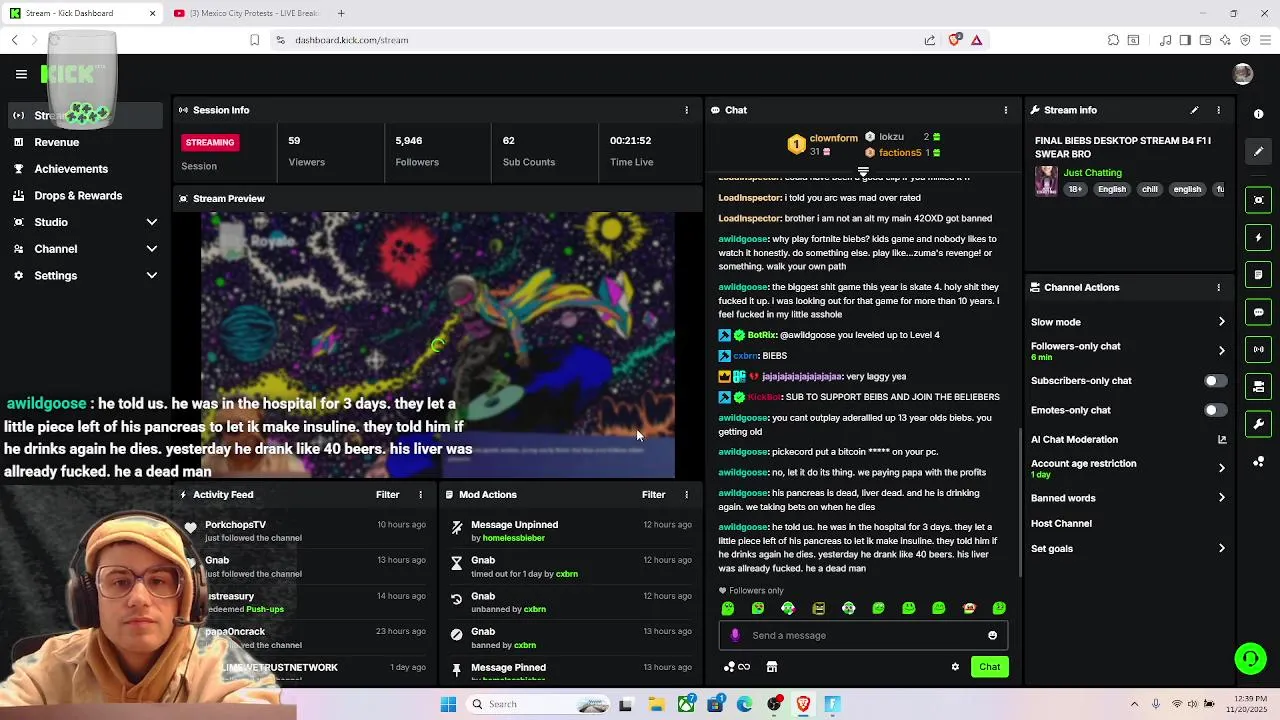This screenshot has height=720, width=1280.
Task: Click cxbrn link on Gnab timed-out entry
Action: pyautogui.click(x=566, y=574)
